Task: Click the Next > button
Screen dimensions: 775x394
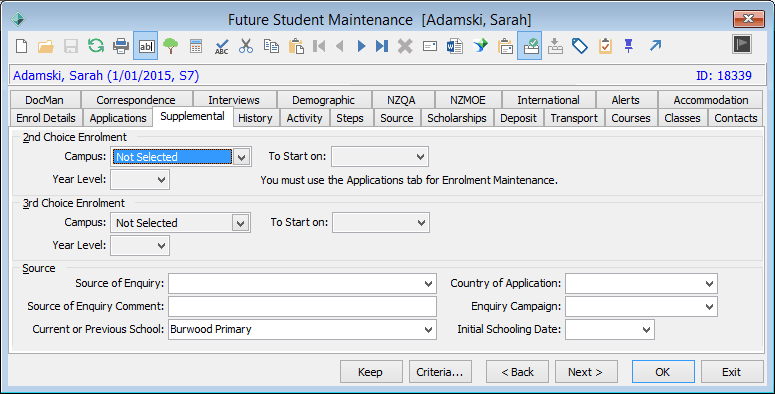Action: [x=586, y=372]
